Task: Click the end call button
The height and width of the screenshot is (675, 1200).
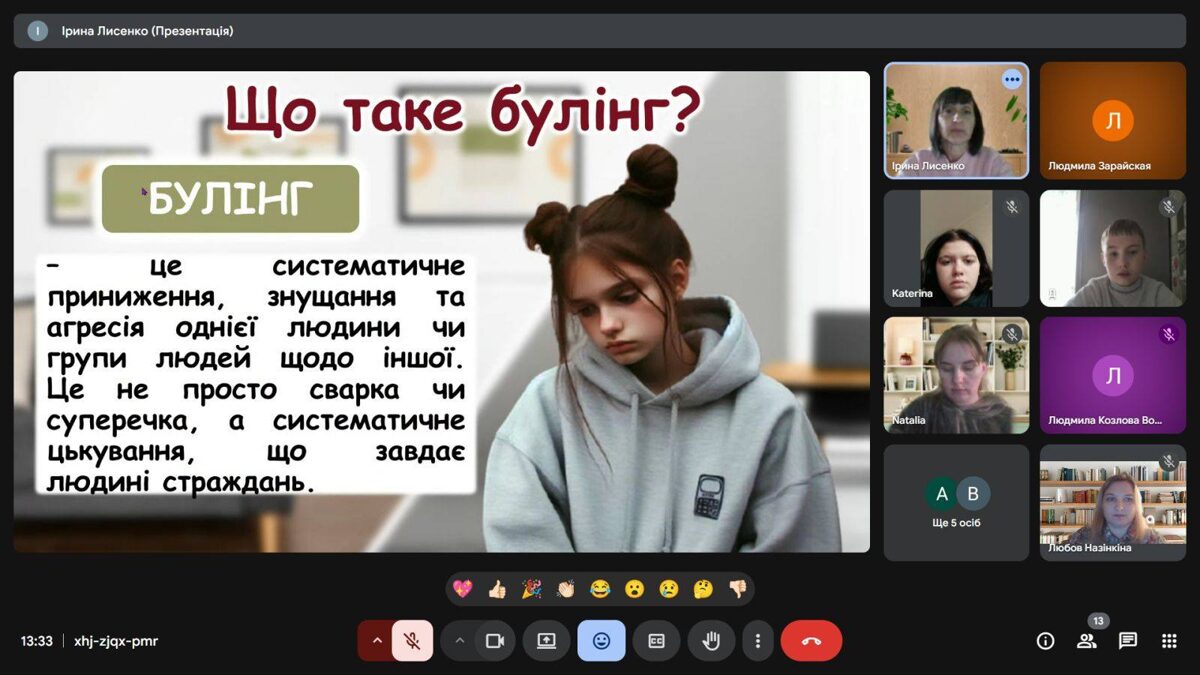Action: (811, 641)
